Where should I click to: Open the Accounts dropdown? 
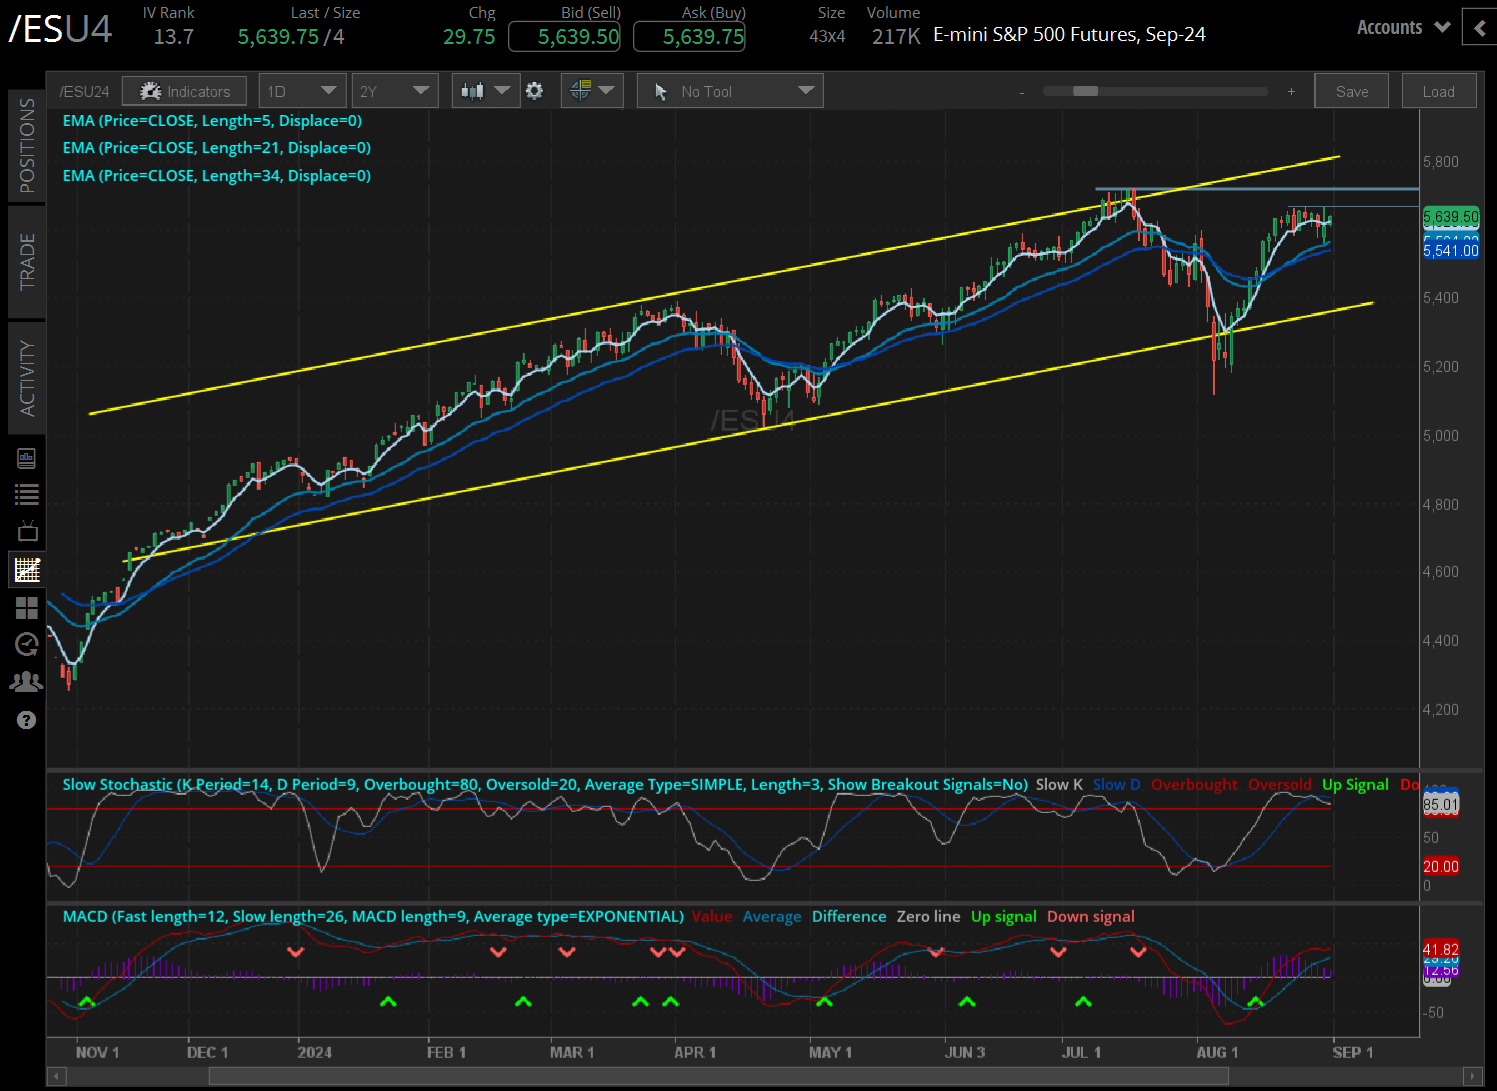pyautogui.click(x=1401, y=27)
